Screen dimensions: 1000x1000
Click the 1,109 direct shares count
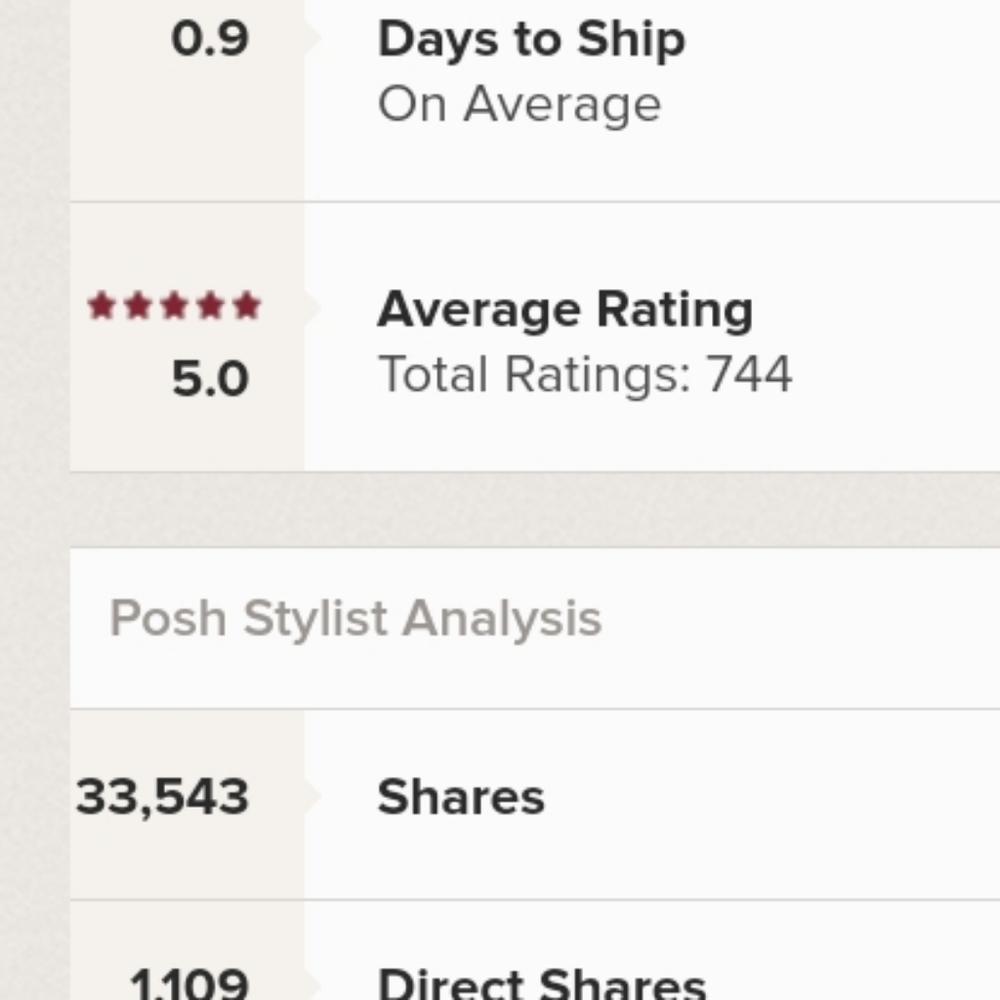coord(189,983)
